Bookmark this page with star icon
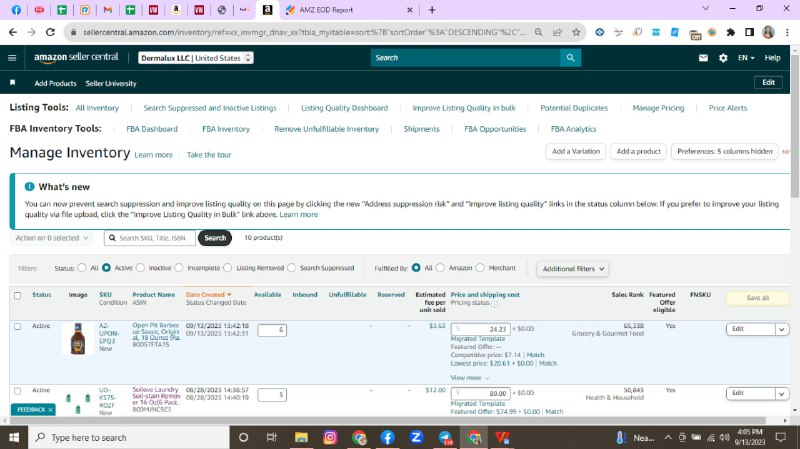Image resolution: width=800 pixels, height=449 pixels. point(576,32)
